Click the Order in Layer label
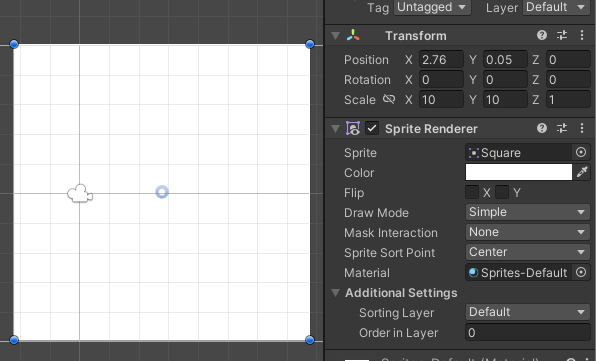Image resolution: width=596 pixels, height=361 pixels. point(398,333)
